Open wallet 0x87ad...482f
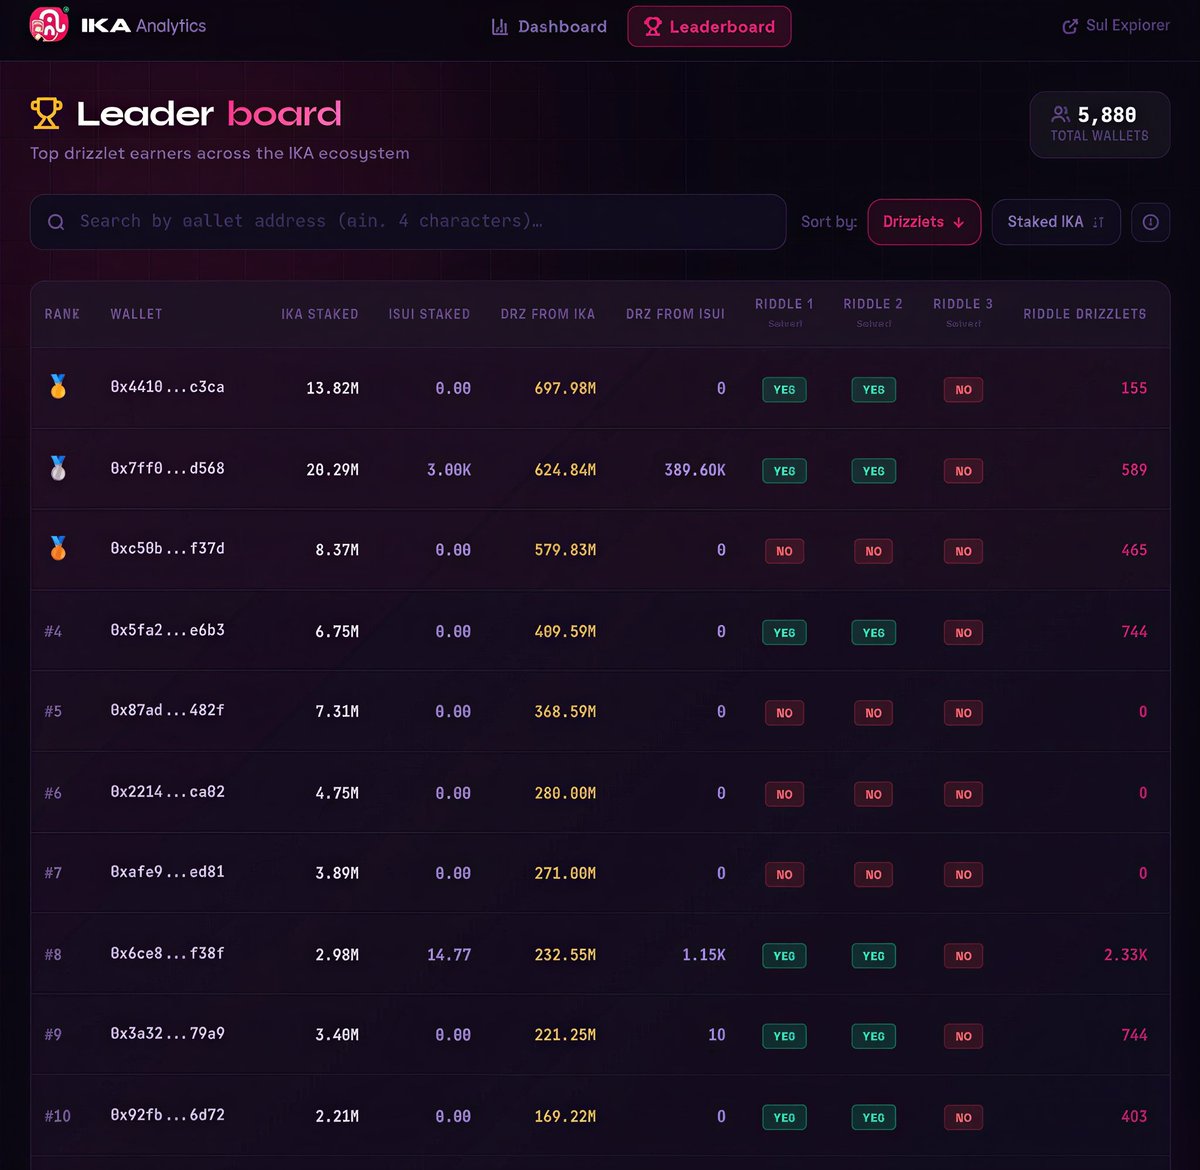1200x1170 pixels. click(x=167, y=710)
